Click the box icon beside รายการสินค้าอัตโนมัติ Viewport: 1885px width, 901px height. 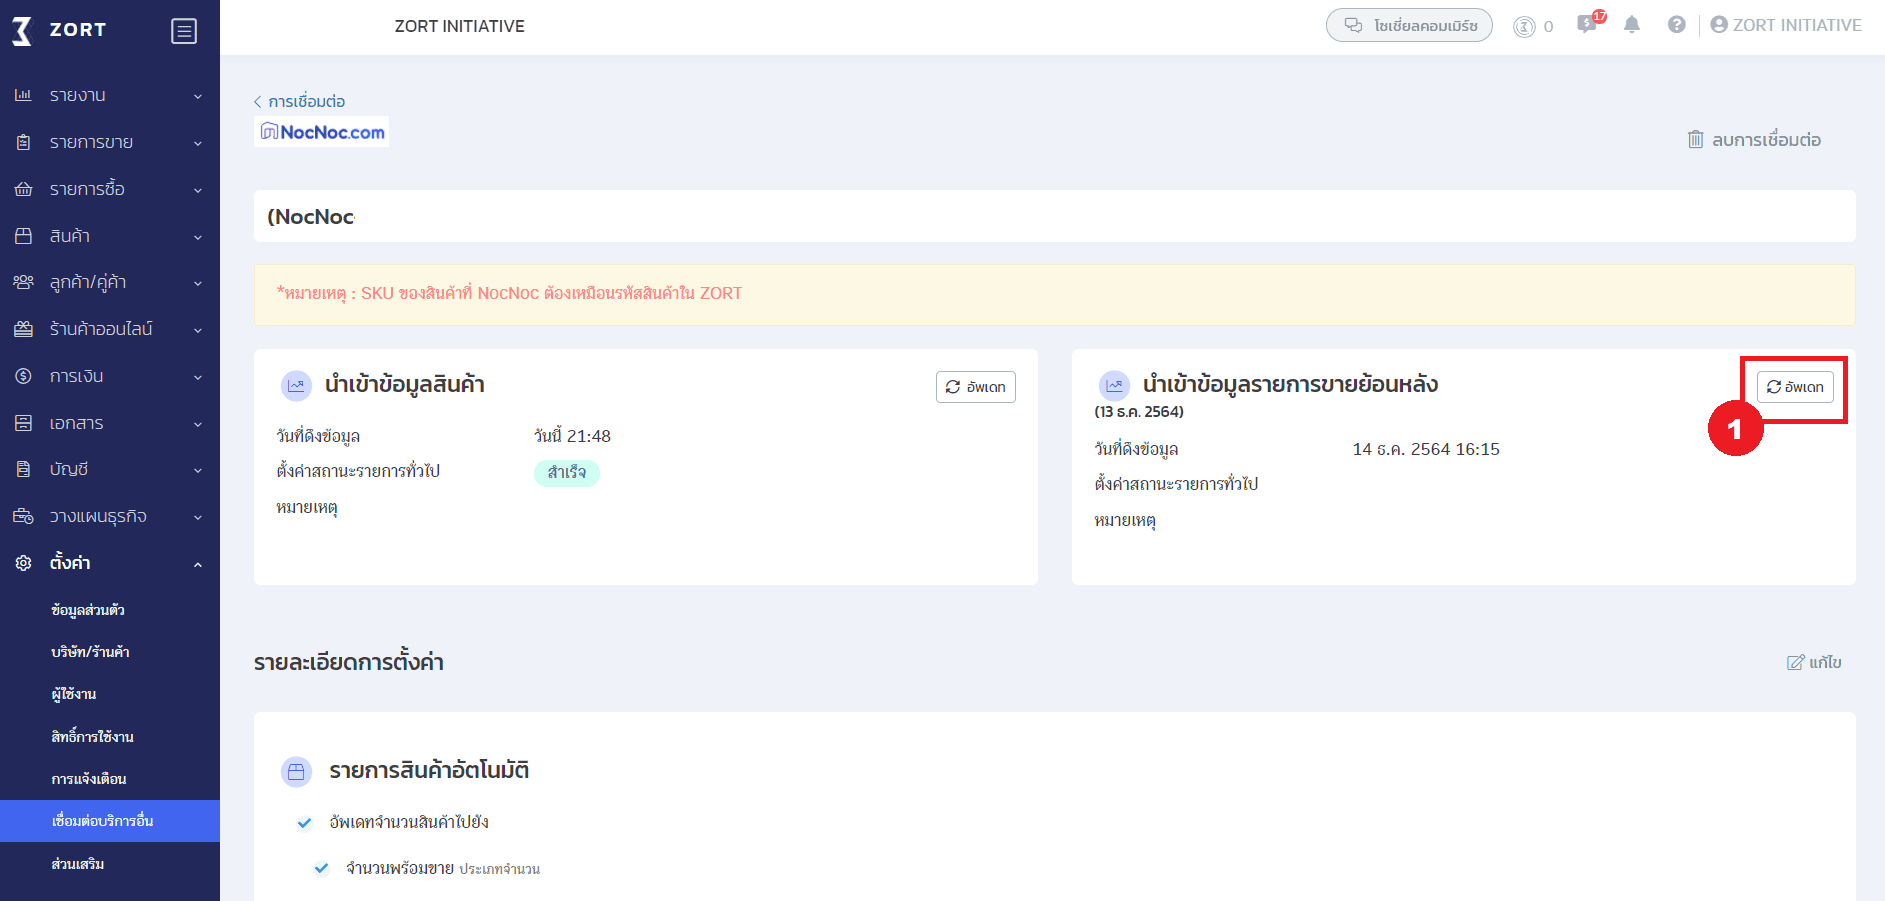point(296,771)
